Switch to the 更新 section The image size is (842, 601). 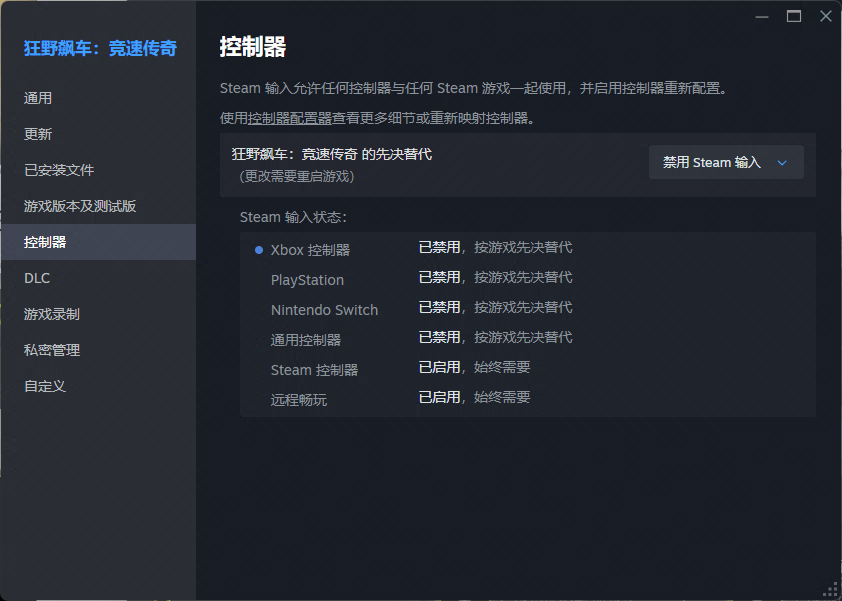click(98, 134)
